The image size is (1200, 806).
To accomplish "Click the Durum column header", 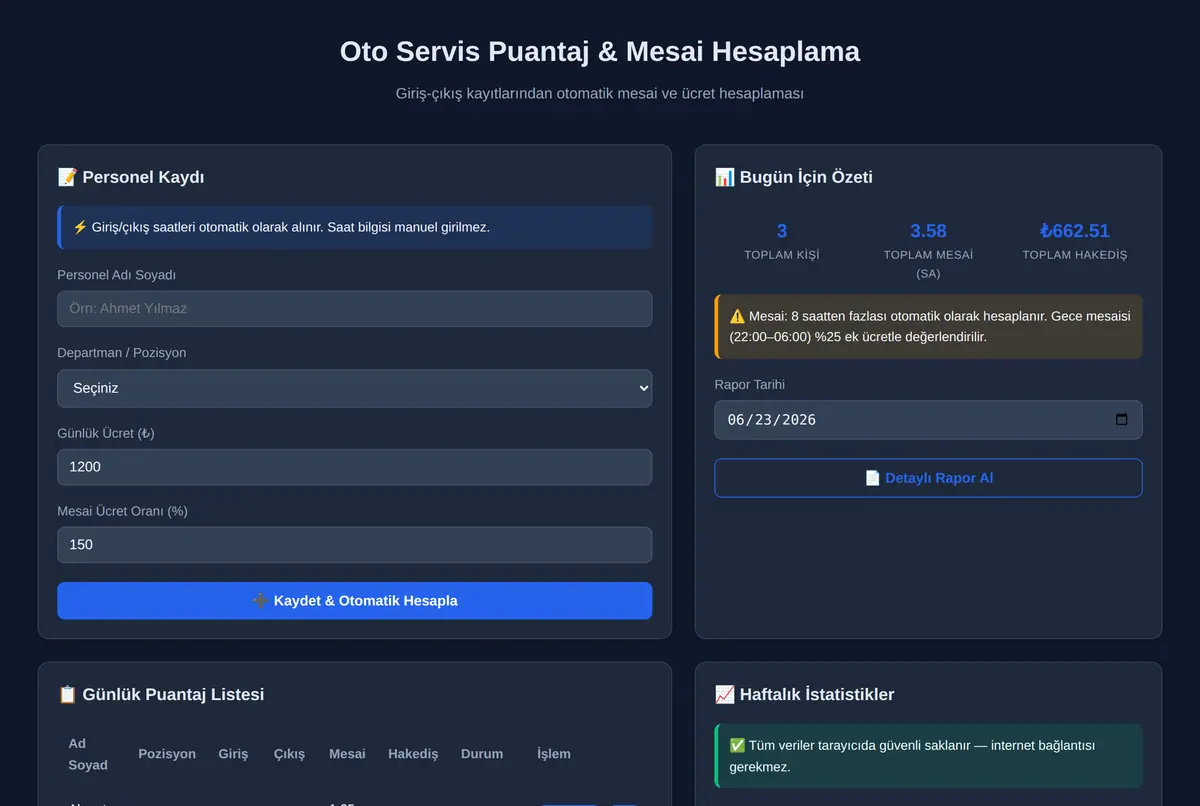I will (482, 754).
